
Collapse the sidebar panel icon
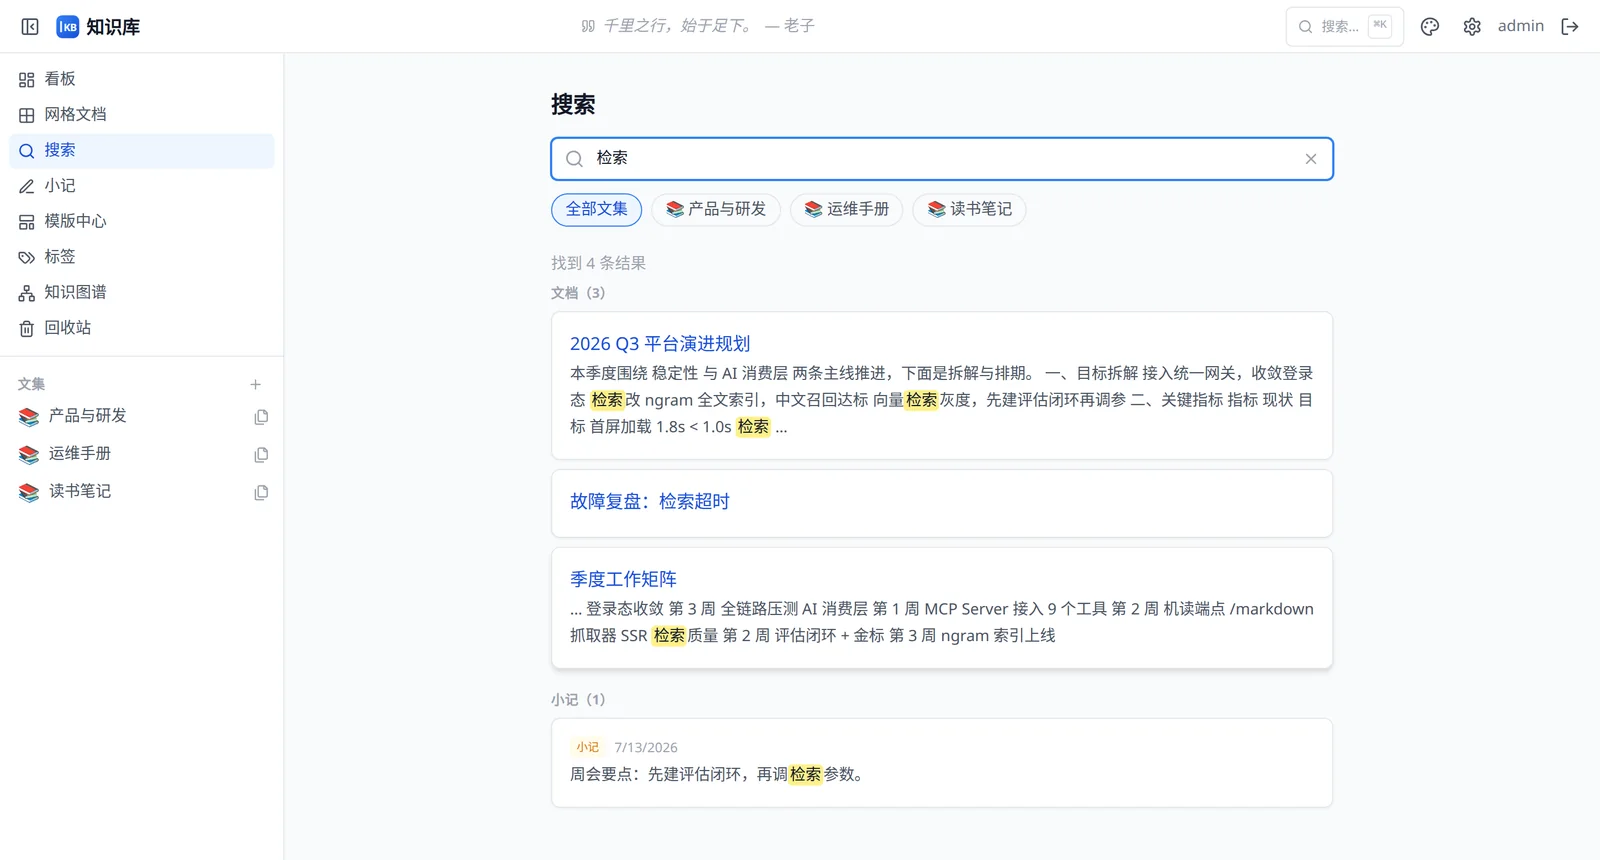tap(30, 27)
